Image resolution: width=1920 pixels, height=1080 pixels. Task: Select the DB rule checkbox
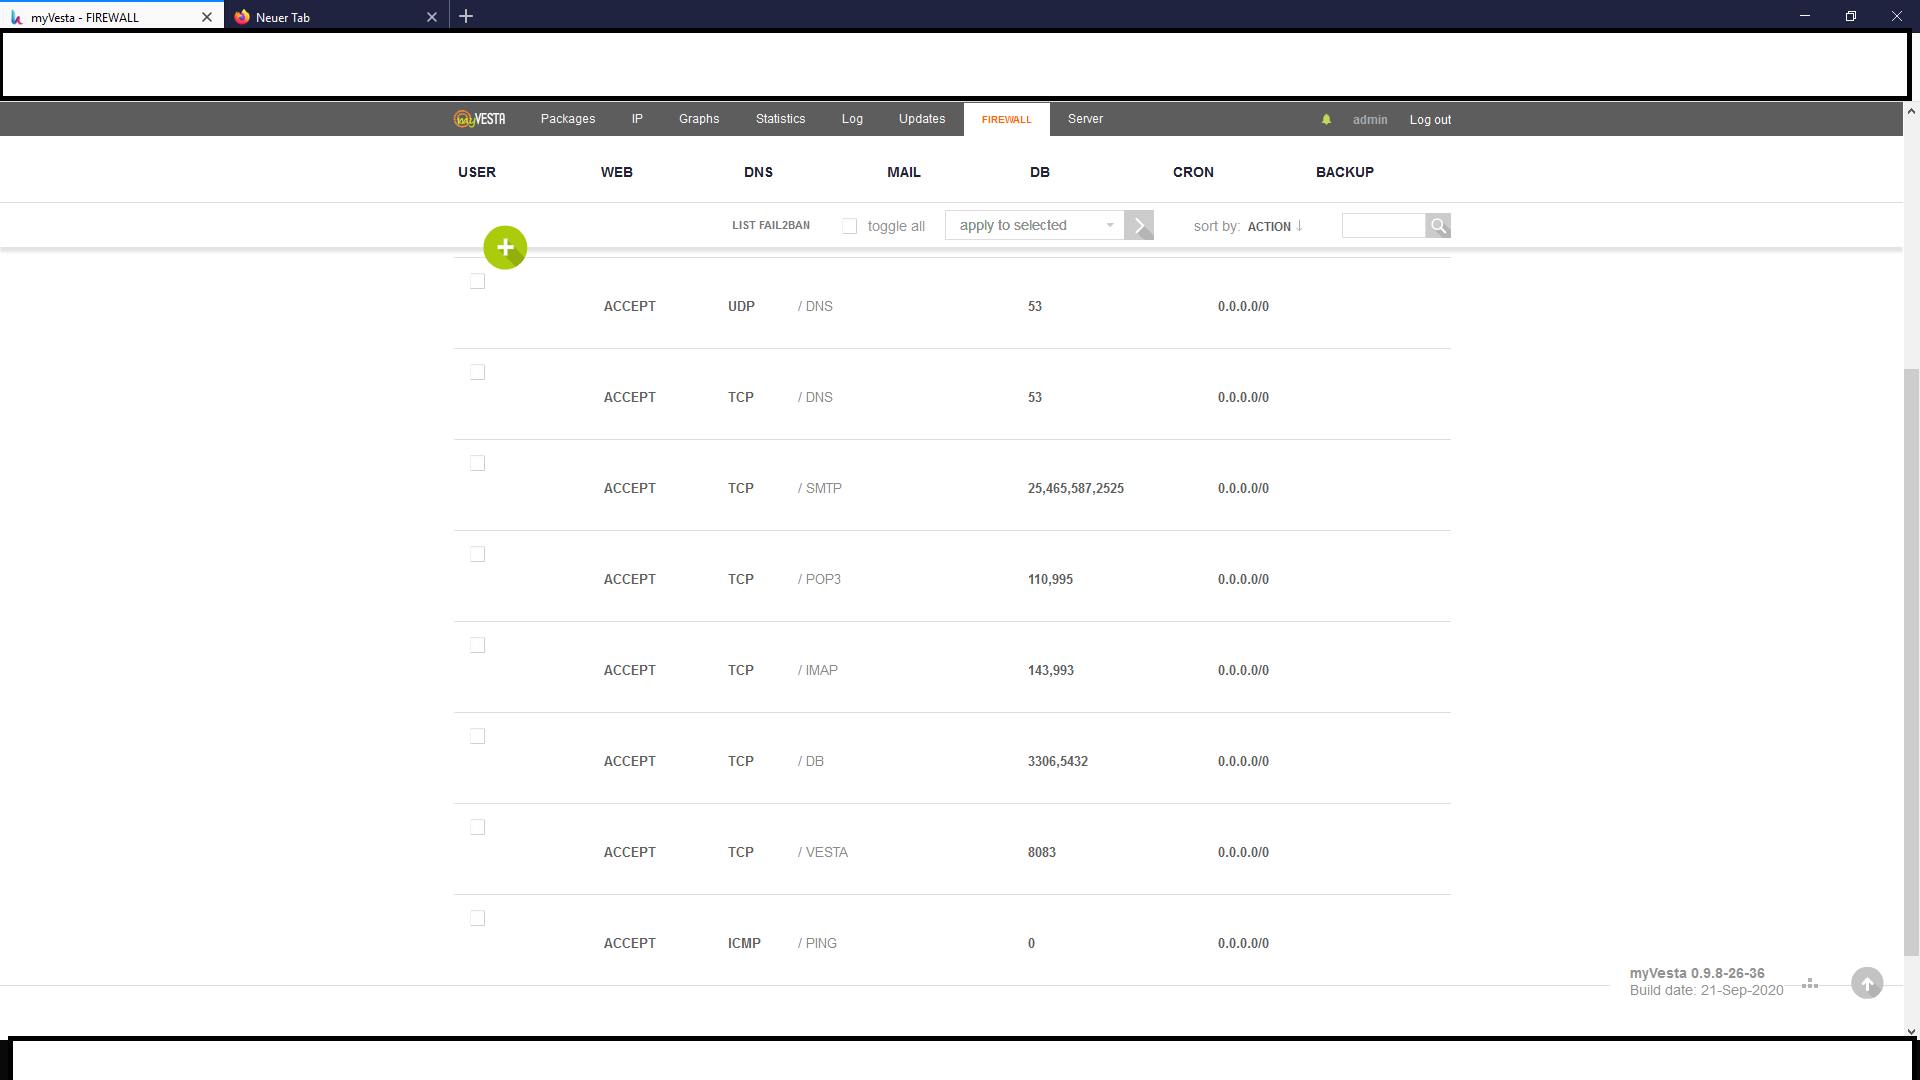click(x=478, y=737)
